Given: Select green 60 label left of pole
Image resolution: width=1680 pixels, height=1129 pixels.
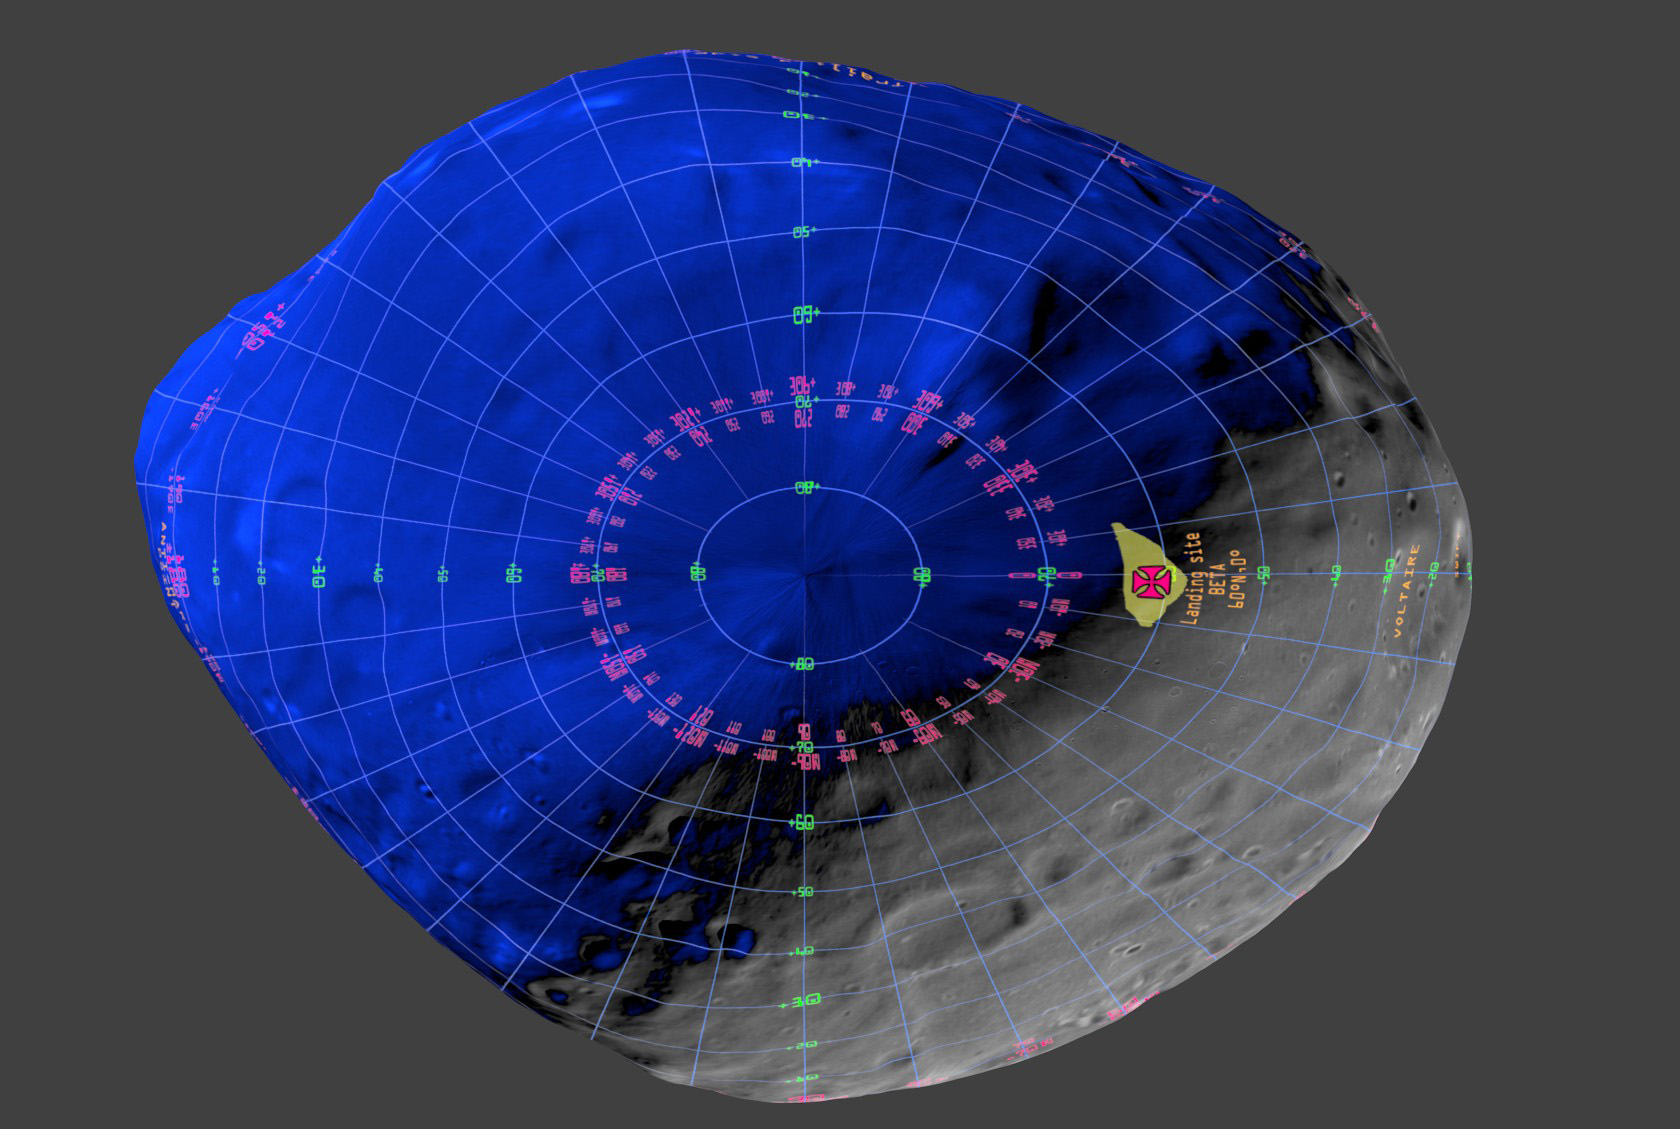Looking at the screenshot, I should pos(514,574).
